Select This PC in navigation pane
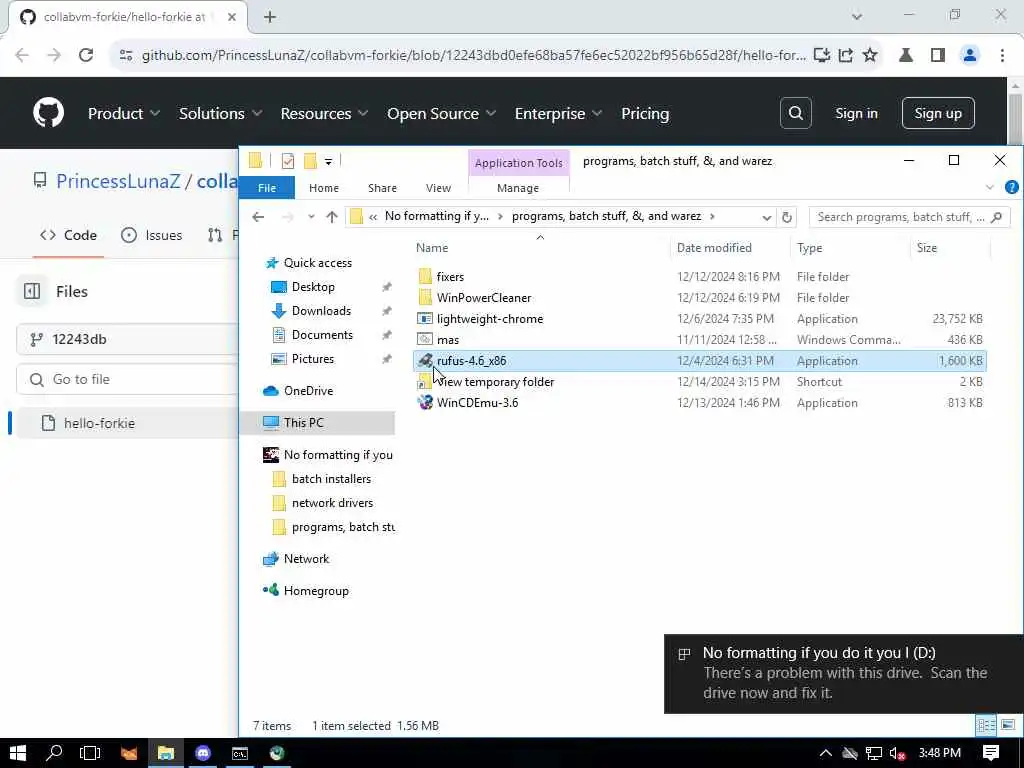The image size is (1024, 768). coord(318,423)
